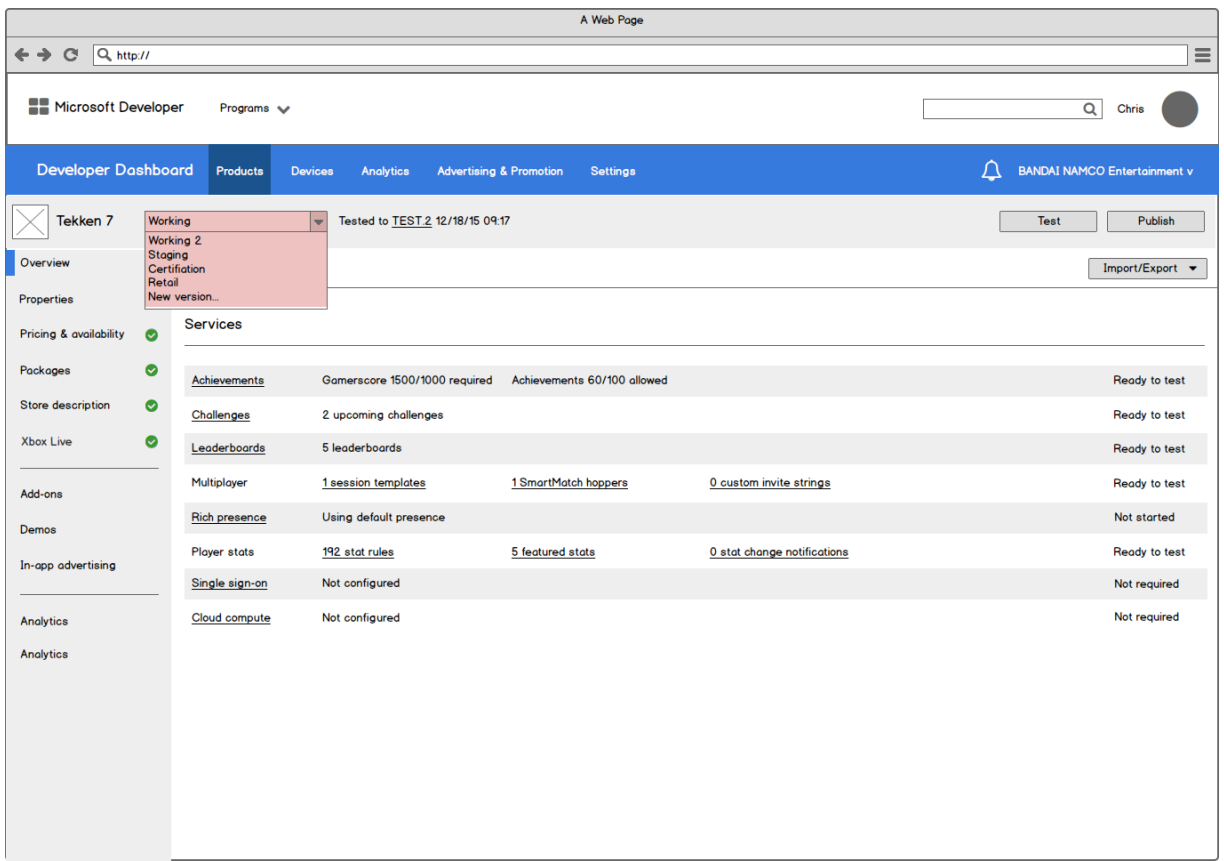Open Xbox Live in sidebar
Image resolution: width=1224 pixels, height=861 pixels.
[x=47, y=441]
